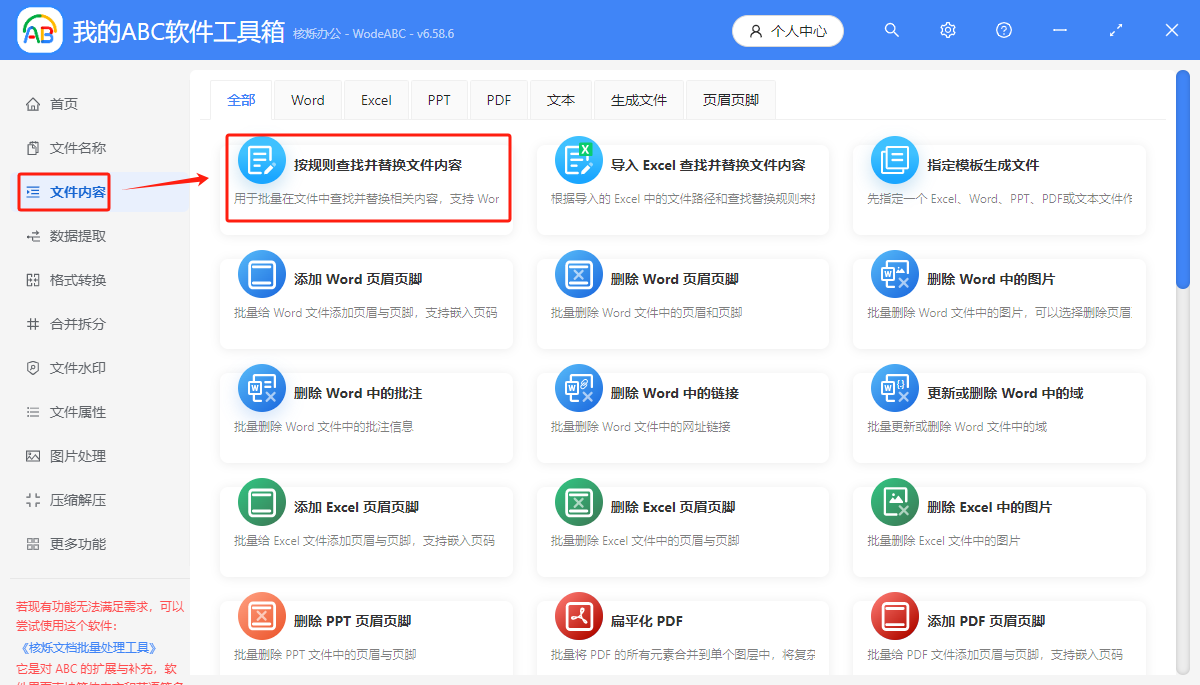Open the 按规则查找并替换文件内容 tool icon
The height and width of the screenshot is (685, 1200).
(261, 160)
